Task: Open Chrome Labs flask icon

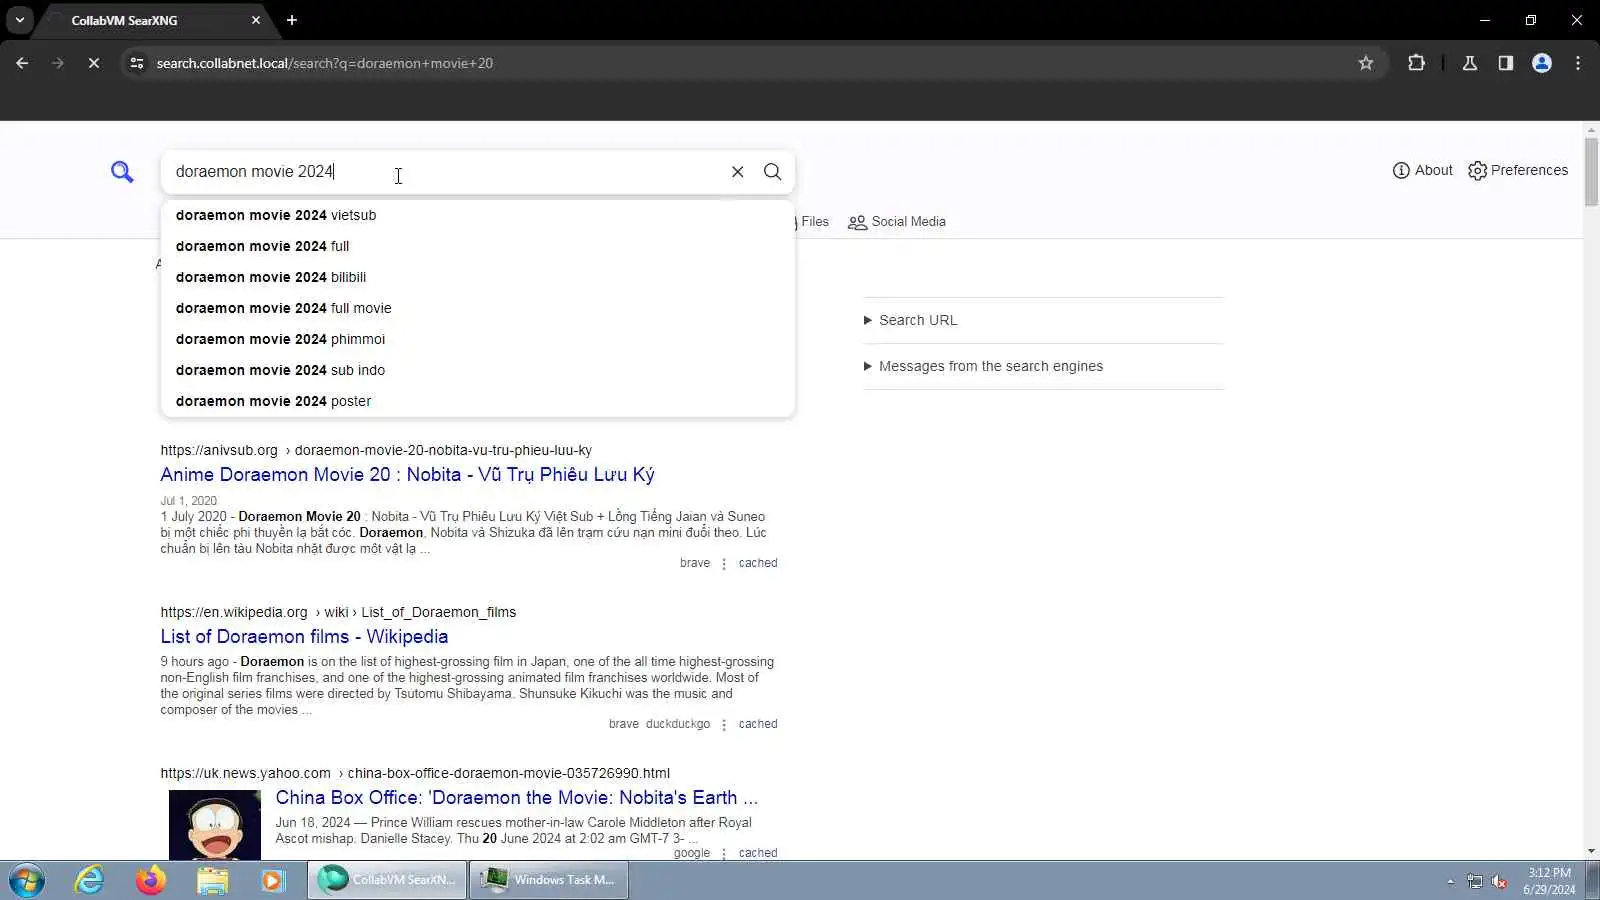Action: (1470, 63)
